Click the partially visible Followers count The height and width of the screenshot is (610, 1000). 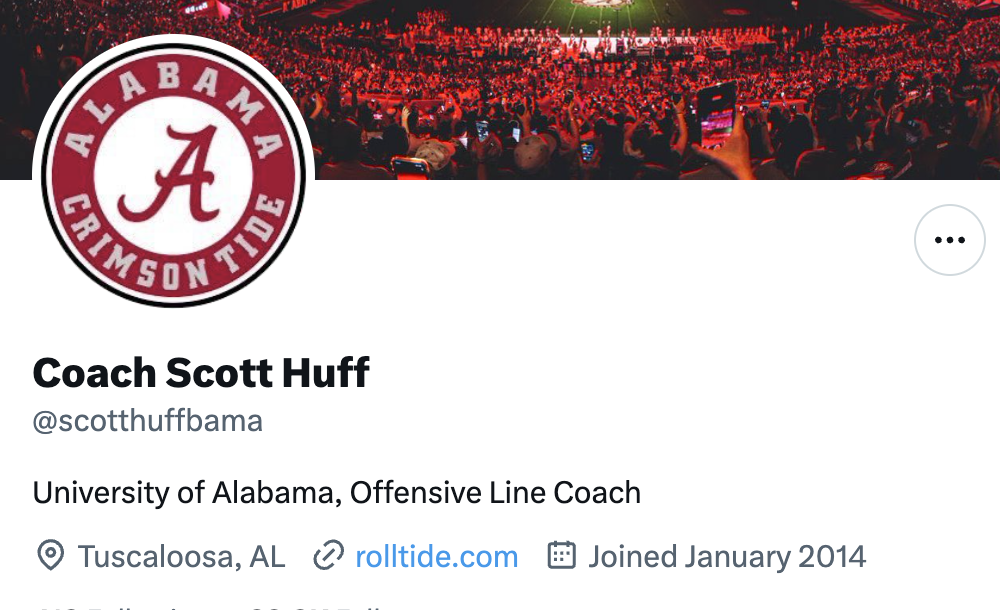[320, 606]
